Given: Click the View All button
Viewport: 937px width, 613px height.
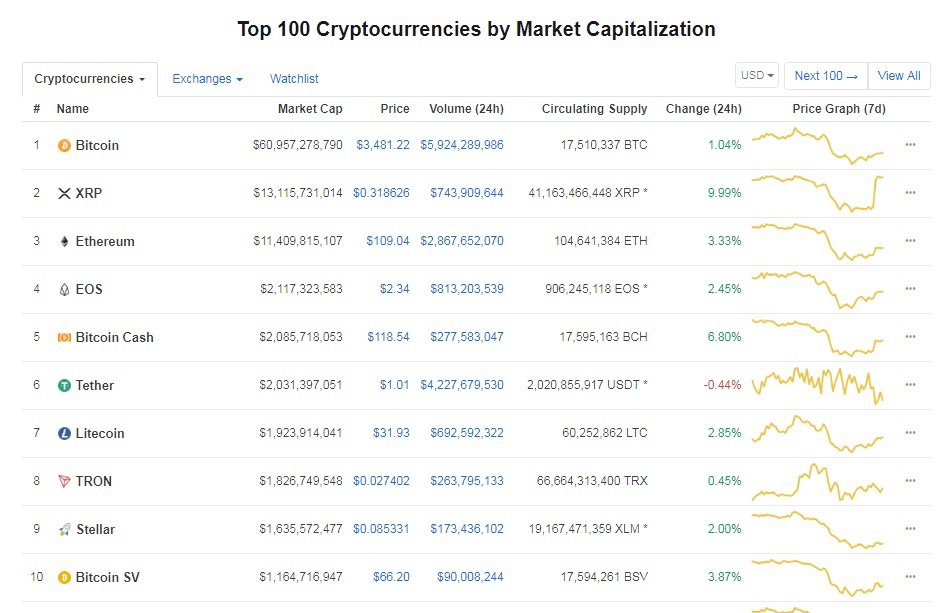Looking at the screenshot, I should tap(899, 75).
